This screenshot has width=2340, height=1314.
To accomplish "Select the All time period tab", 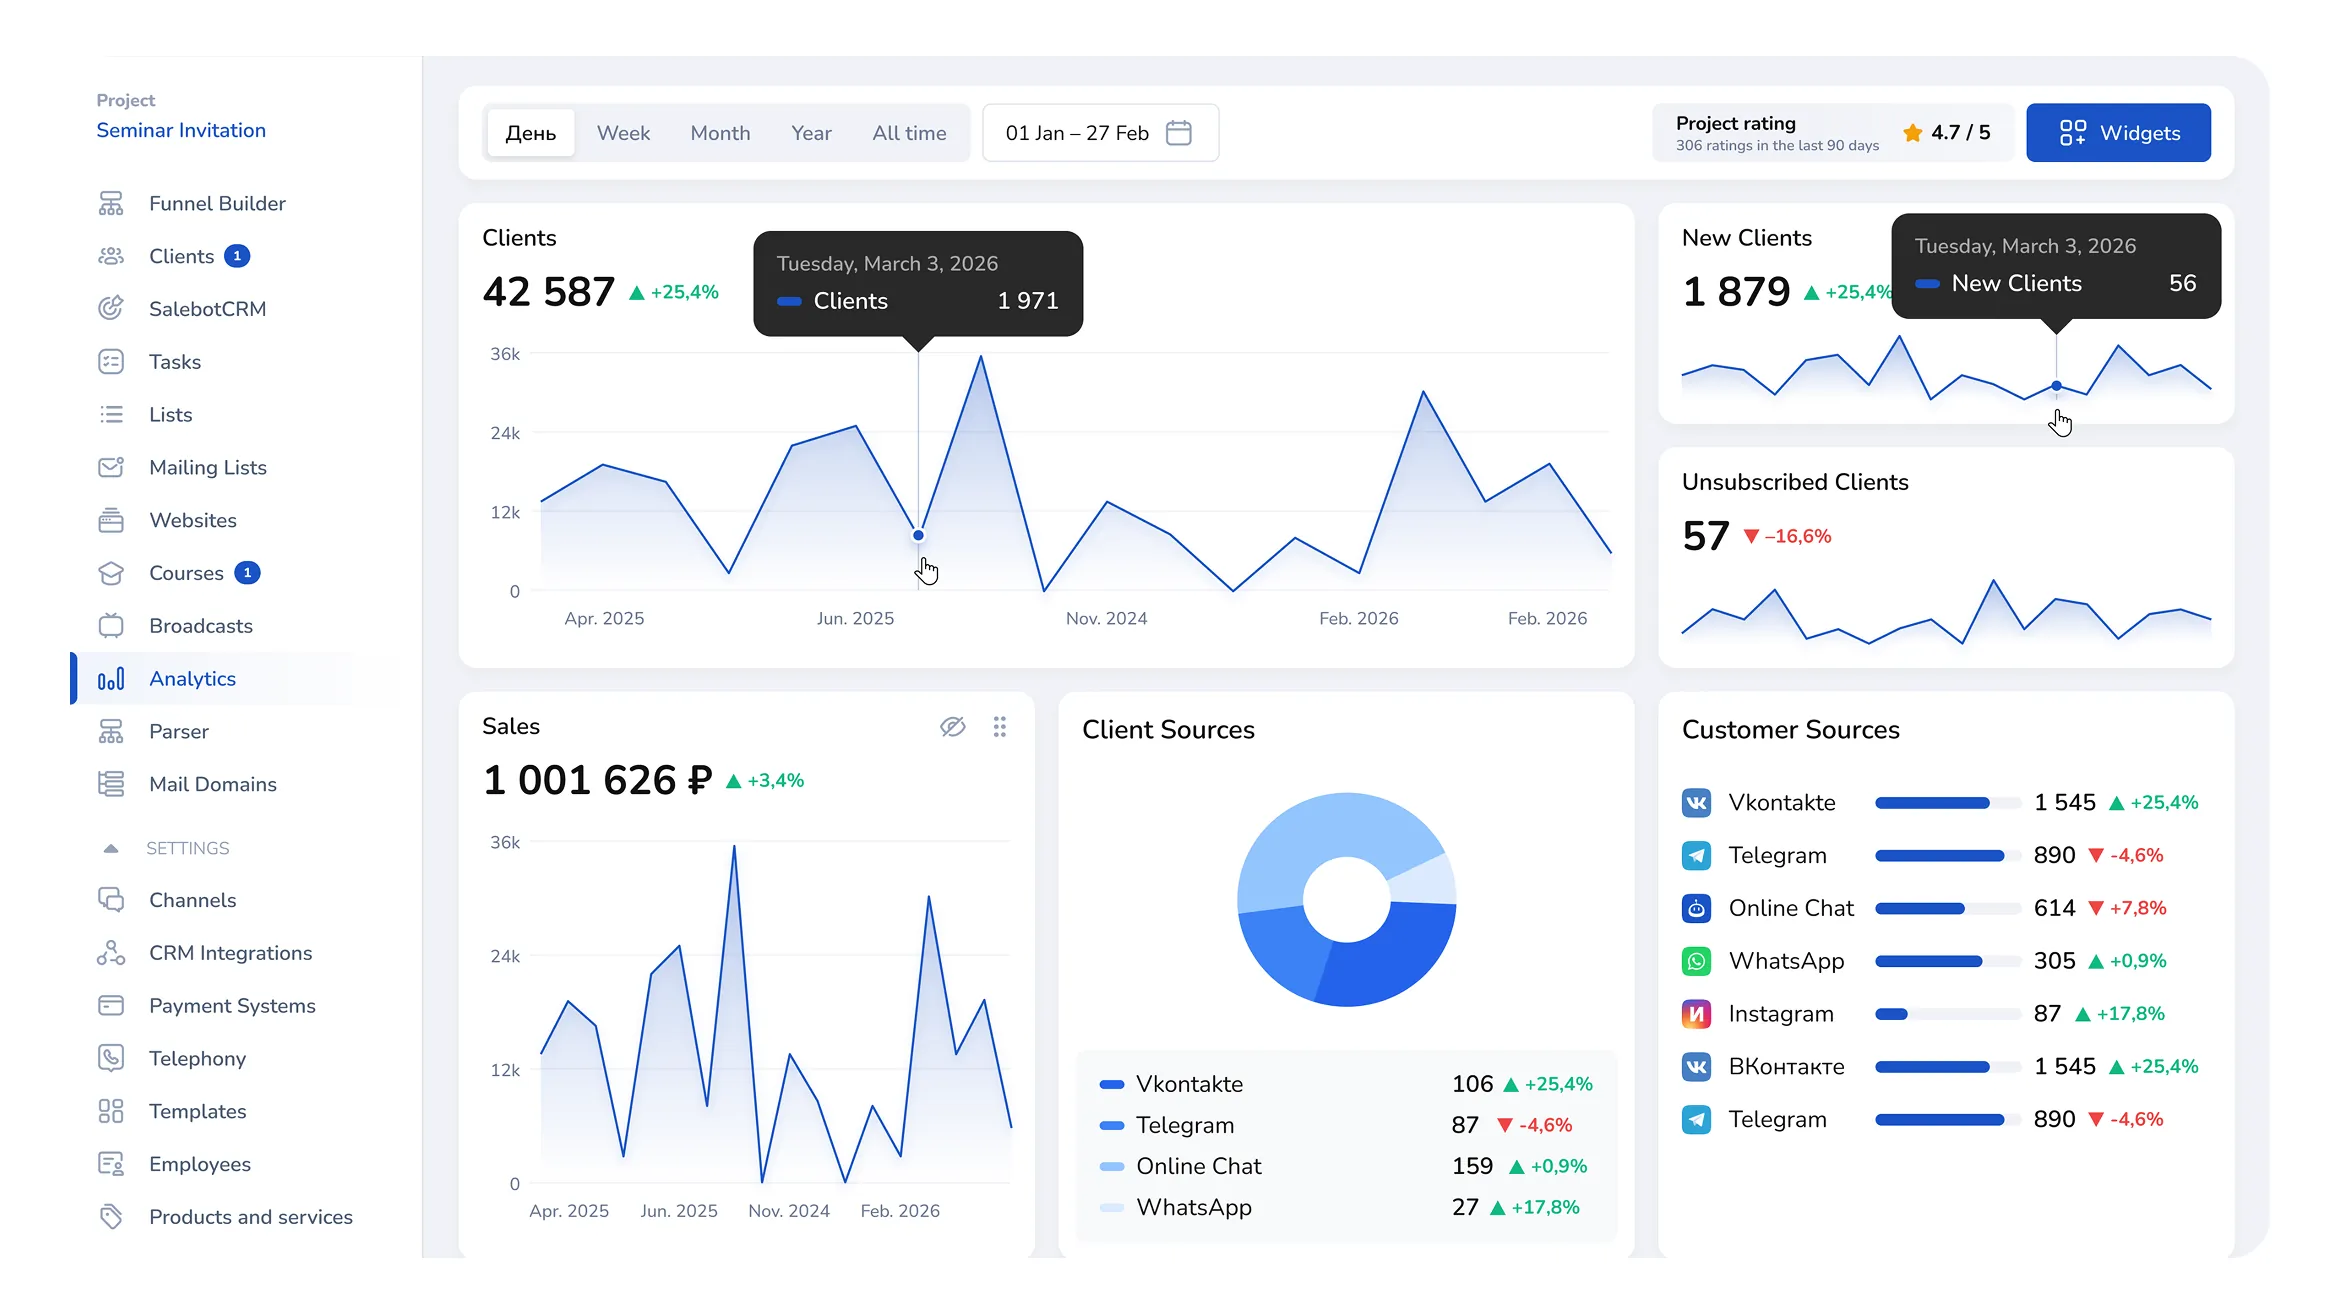I will tap(908, 133).
